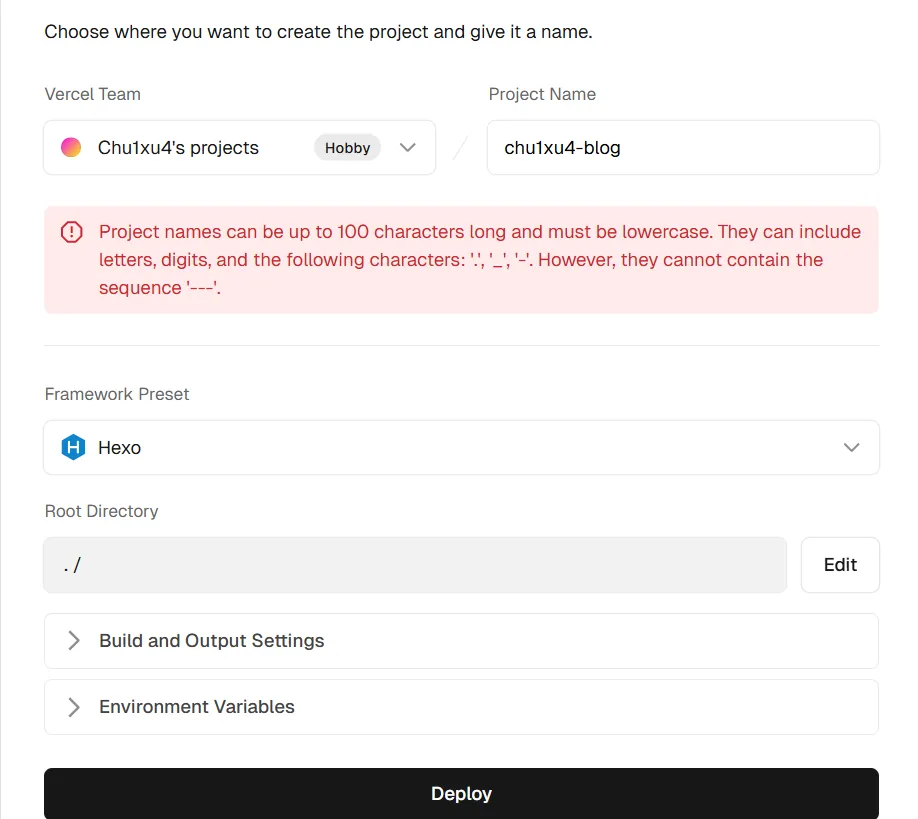Expand Build and Output Settings chevron

coord(74,641)
